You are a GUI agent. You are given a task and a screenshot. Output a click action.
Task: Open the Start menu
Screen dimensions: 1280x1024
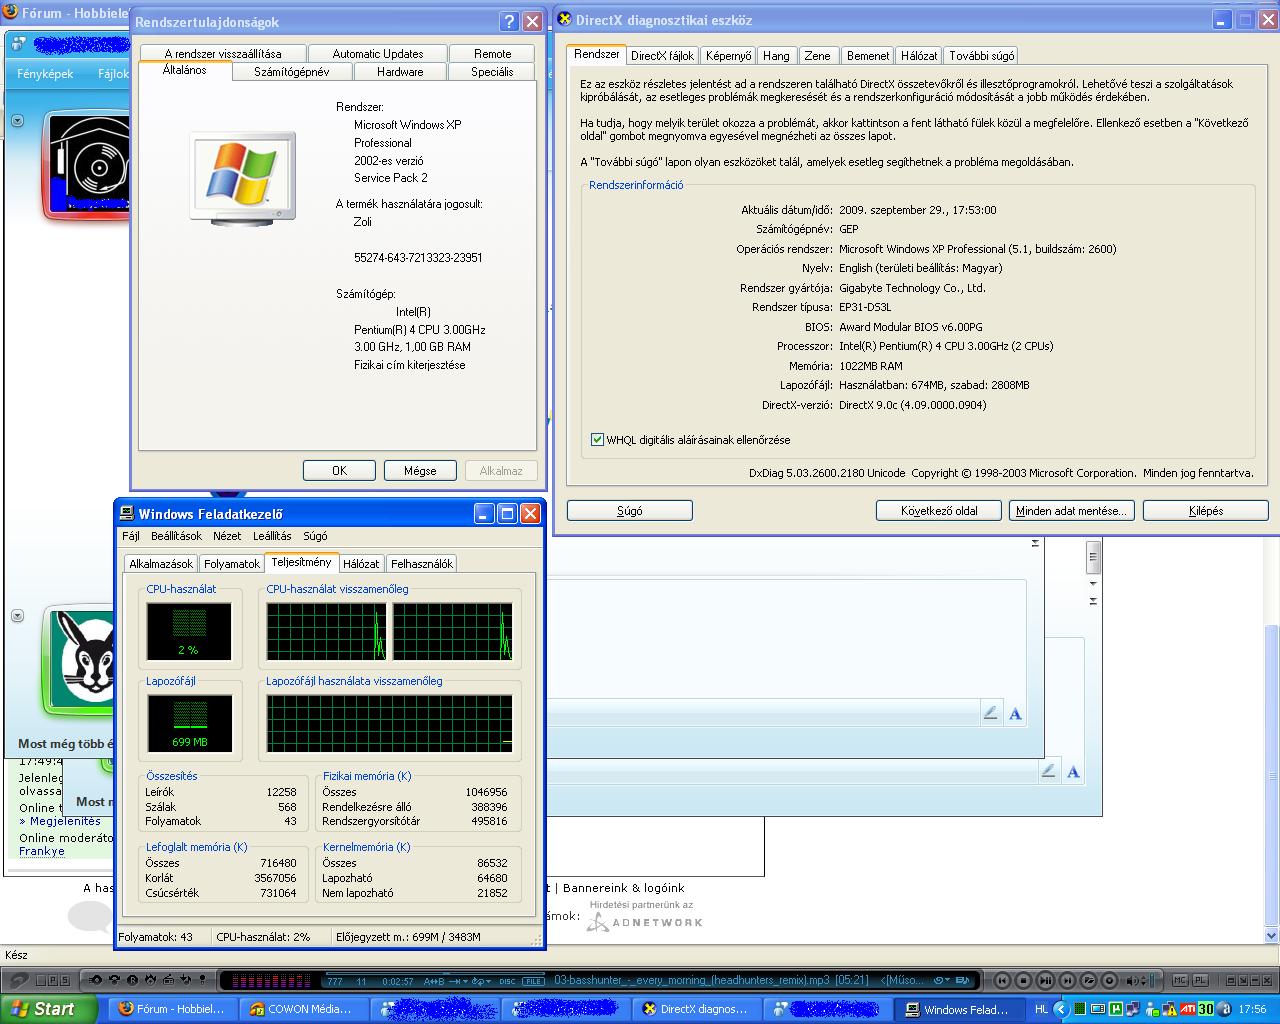click(49, 1009)
